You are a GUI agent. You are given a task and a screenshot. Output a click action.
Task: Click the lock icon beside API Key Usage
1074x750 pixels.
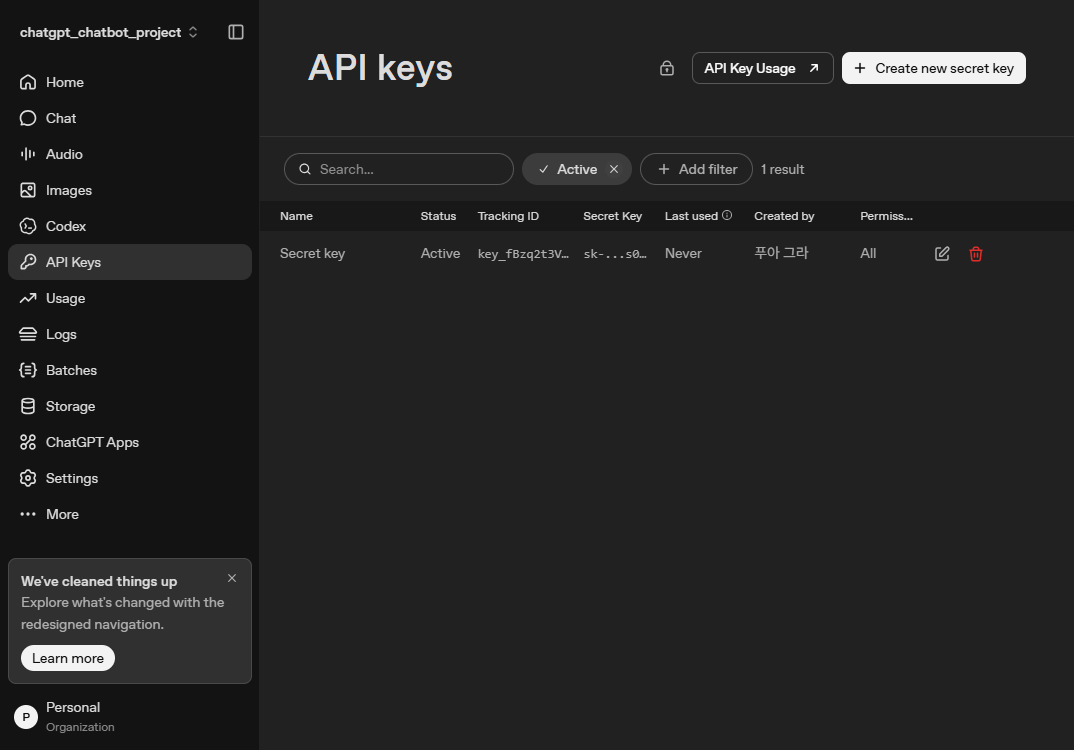666,68
